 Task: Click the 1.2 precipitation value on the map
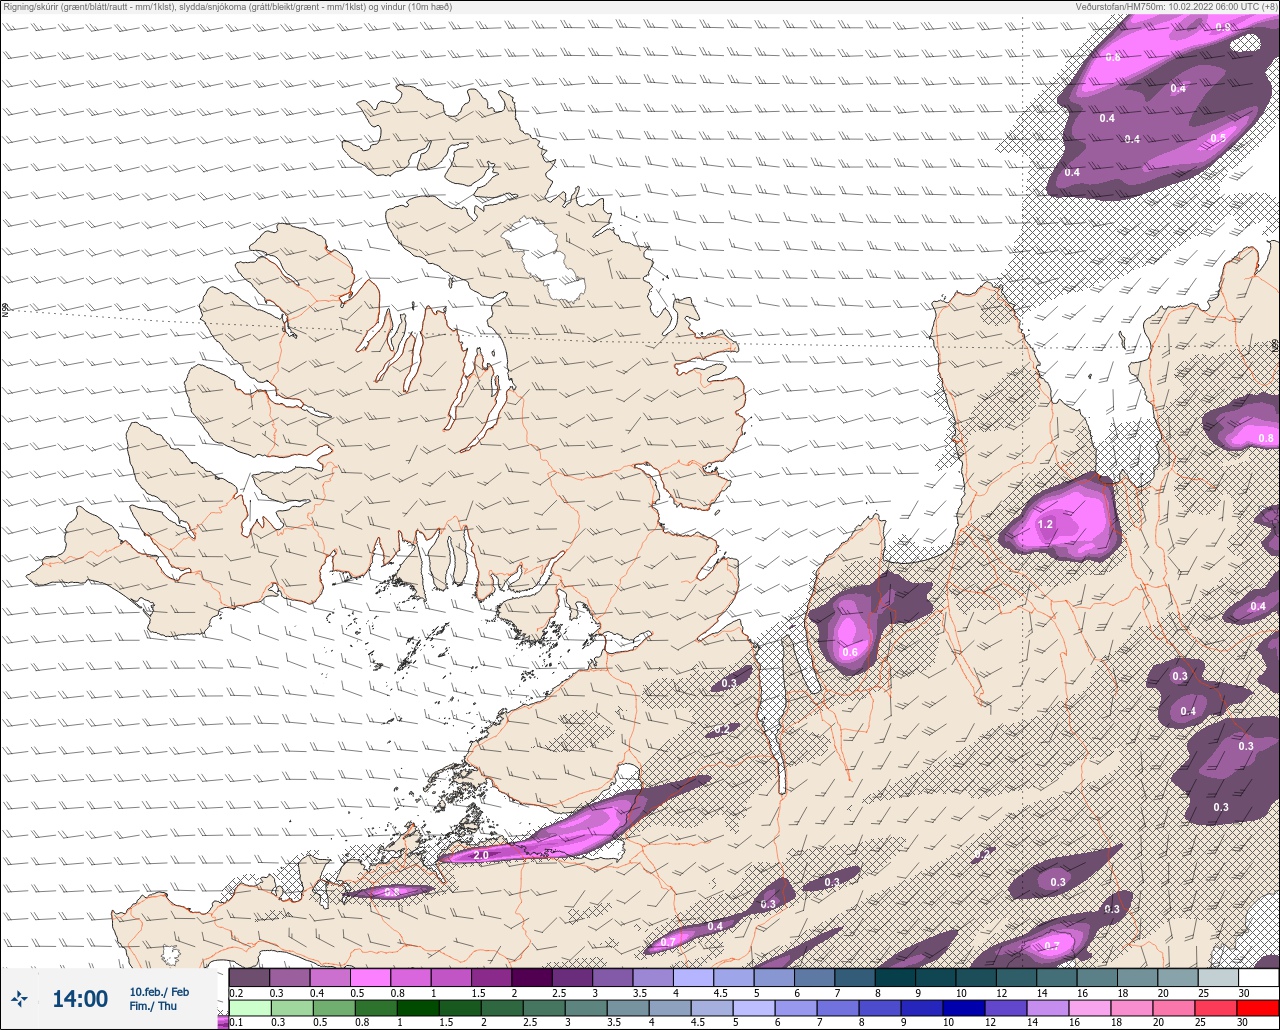coord(1046,524)
